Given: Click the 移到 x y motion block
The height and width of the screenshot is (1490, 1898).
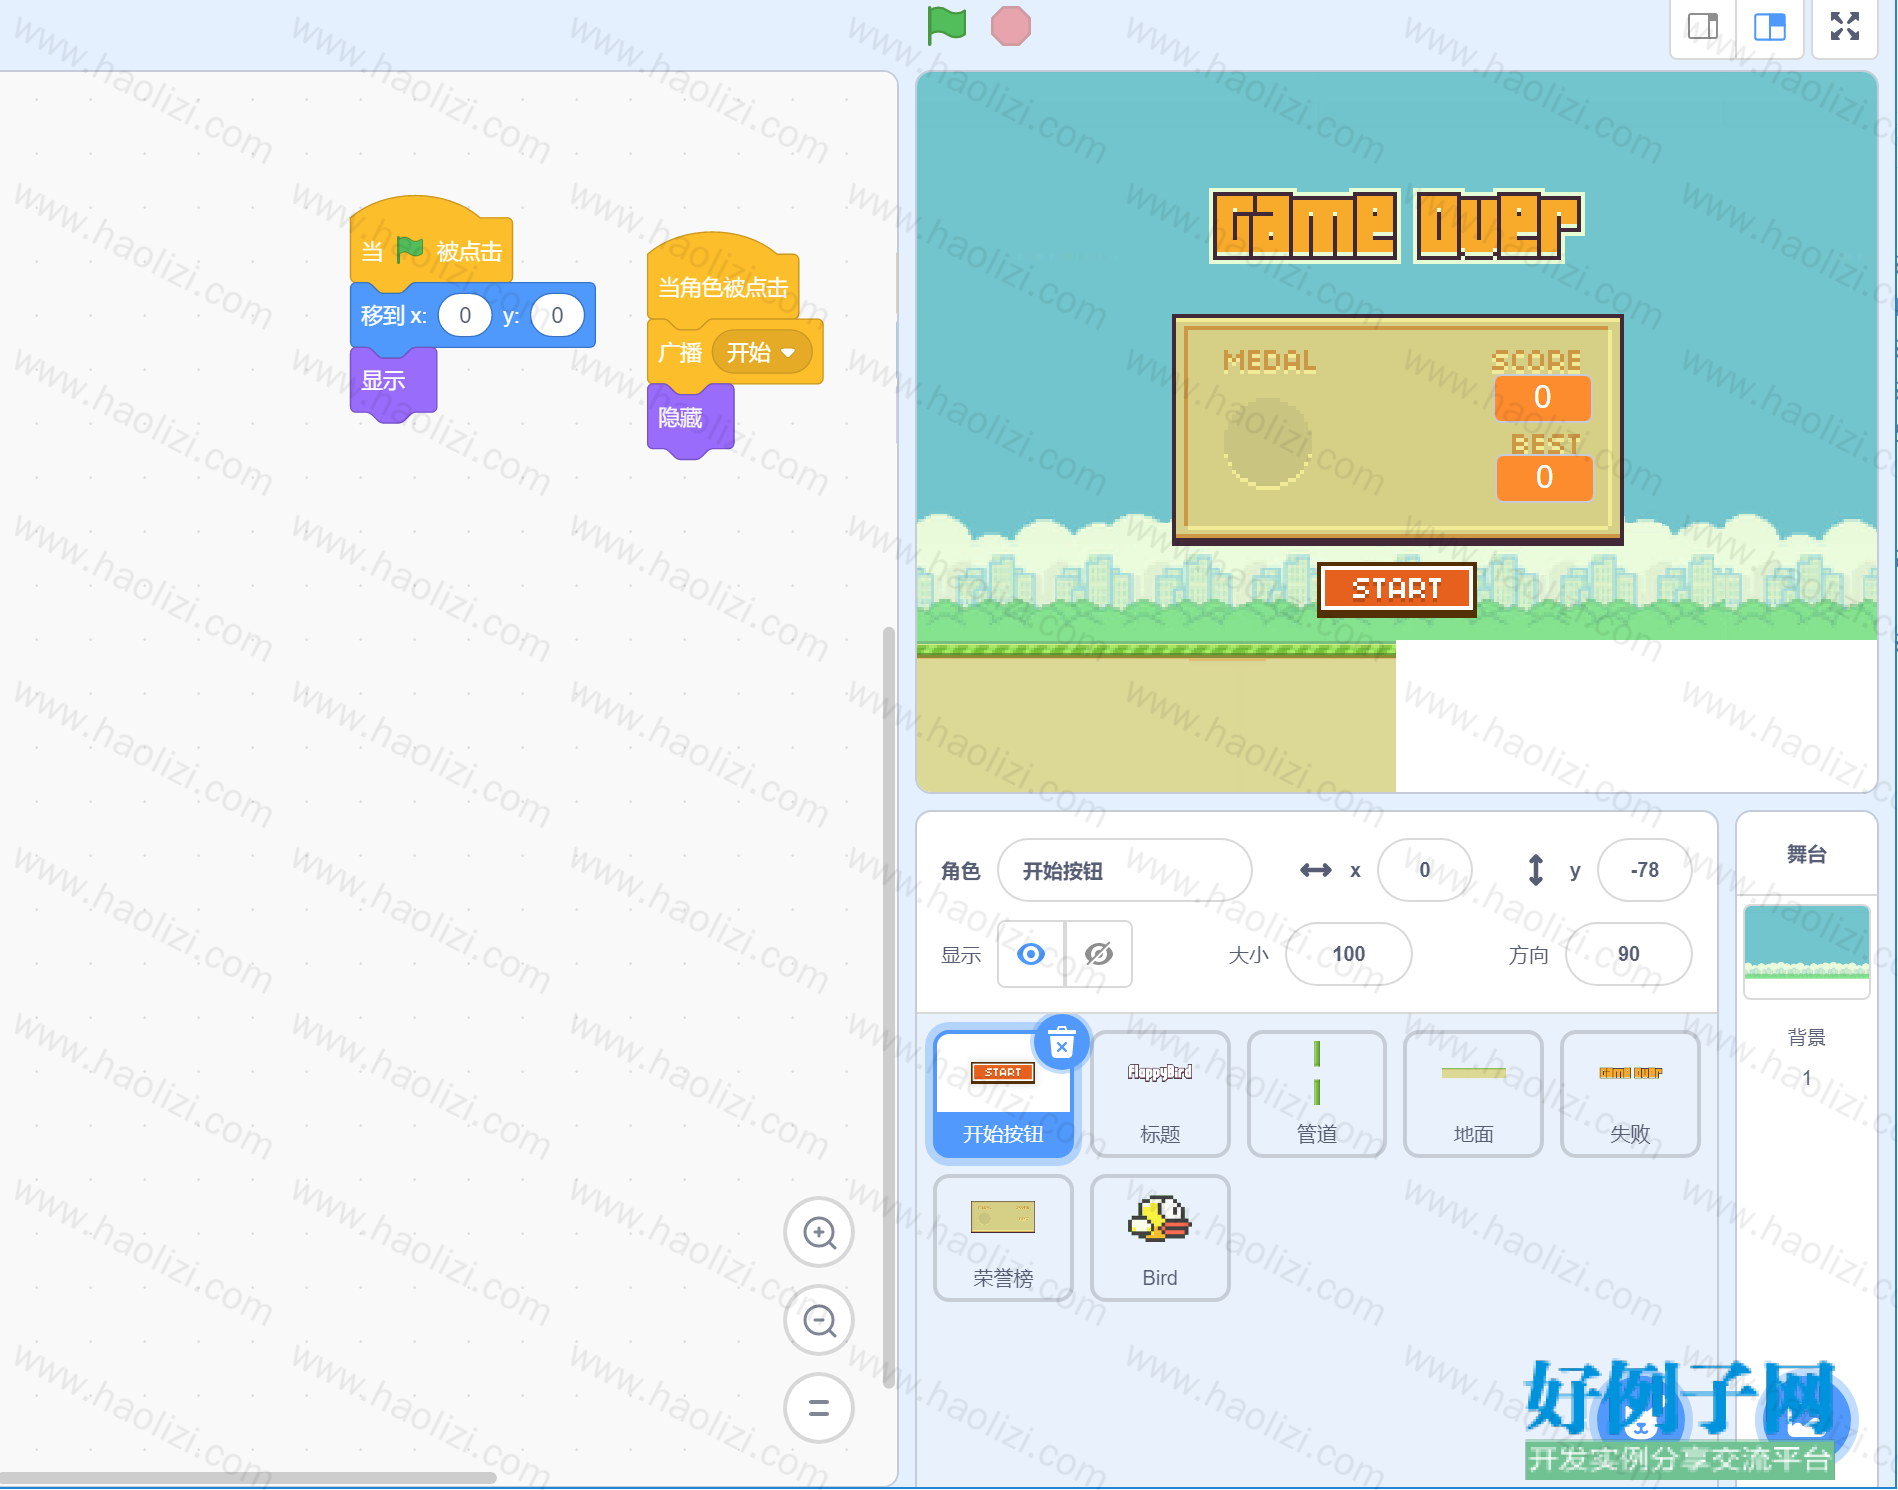Looking at the screenshot, I should 472,316.
